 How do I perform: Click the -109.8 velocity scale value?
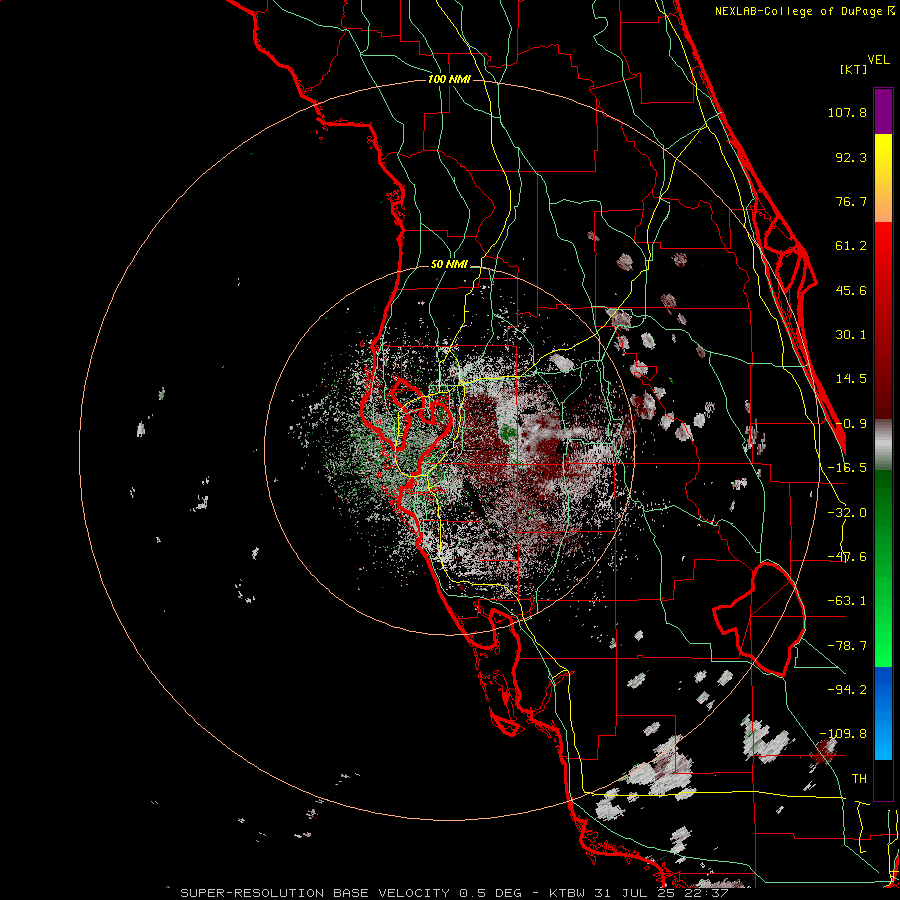(843, 734)
